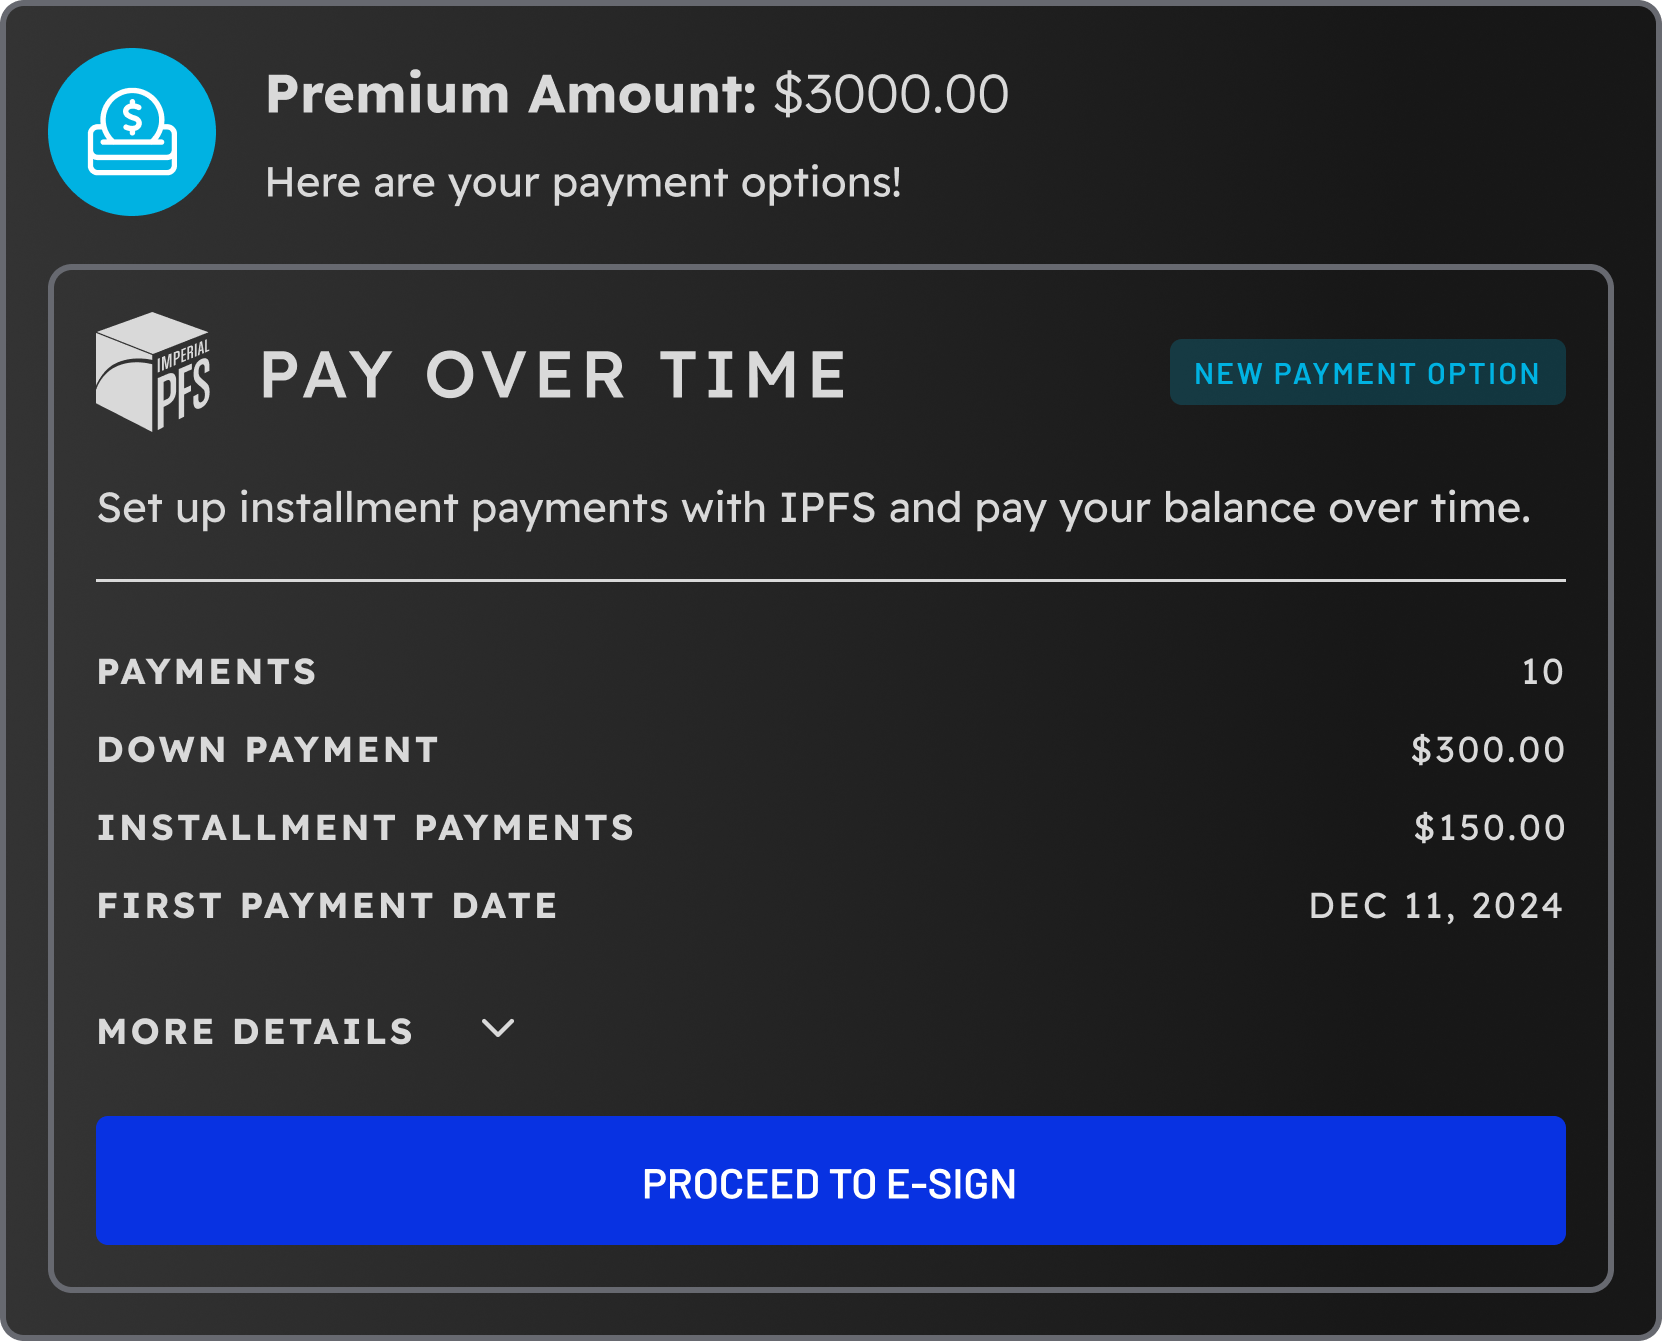Toggle the Pay Over Time option
This screenshot has height=1341, width=1662.
[x=553, y=375]
